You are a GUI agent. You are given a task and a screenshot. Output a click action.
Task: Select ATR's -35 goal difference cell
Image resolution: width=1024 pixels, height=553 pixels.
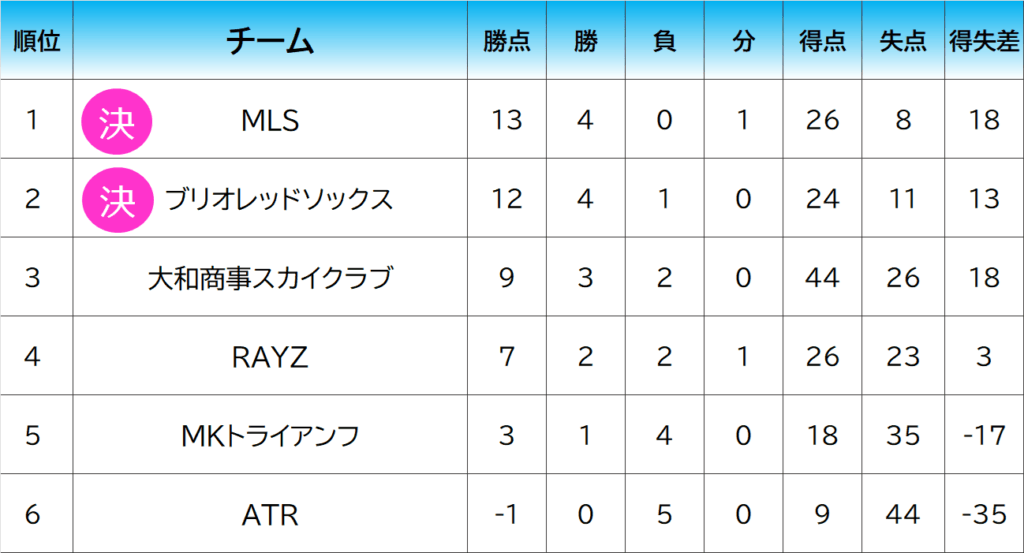click(x=984, y=515)
